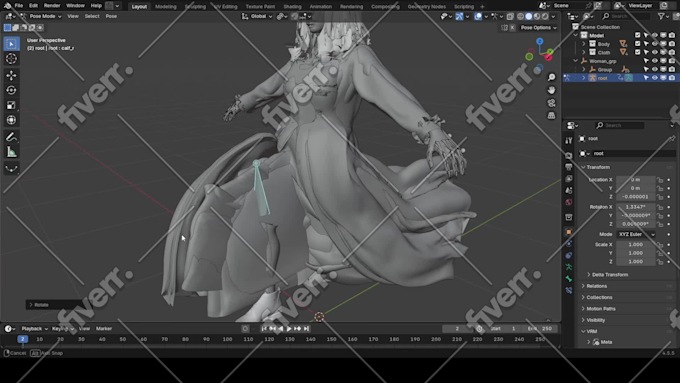
Task: Open XYZ Euler rotation mode dropdown
Action: pos(636,234)
